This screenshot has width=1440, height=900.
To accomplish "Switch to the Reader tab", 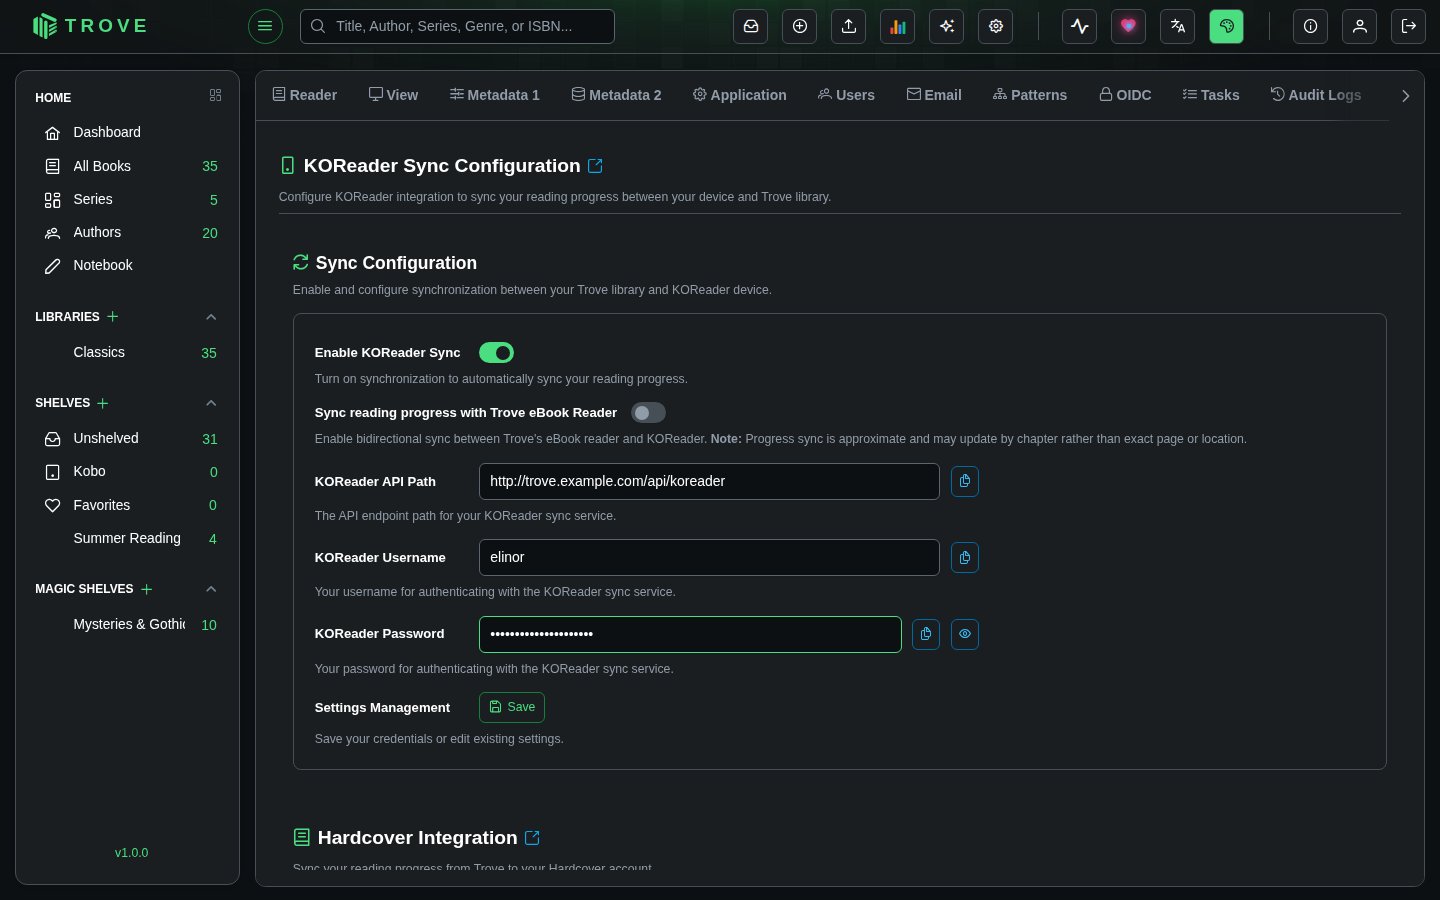I will [x=305, y=95].
